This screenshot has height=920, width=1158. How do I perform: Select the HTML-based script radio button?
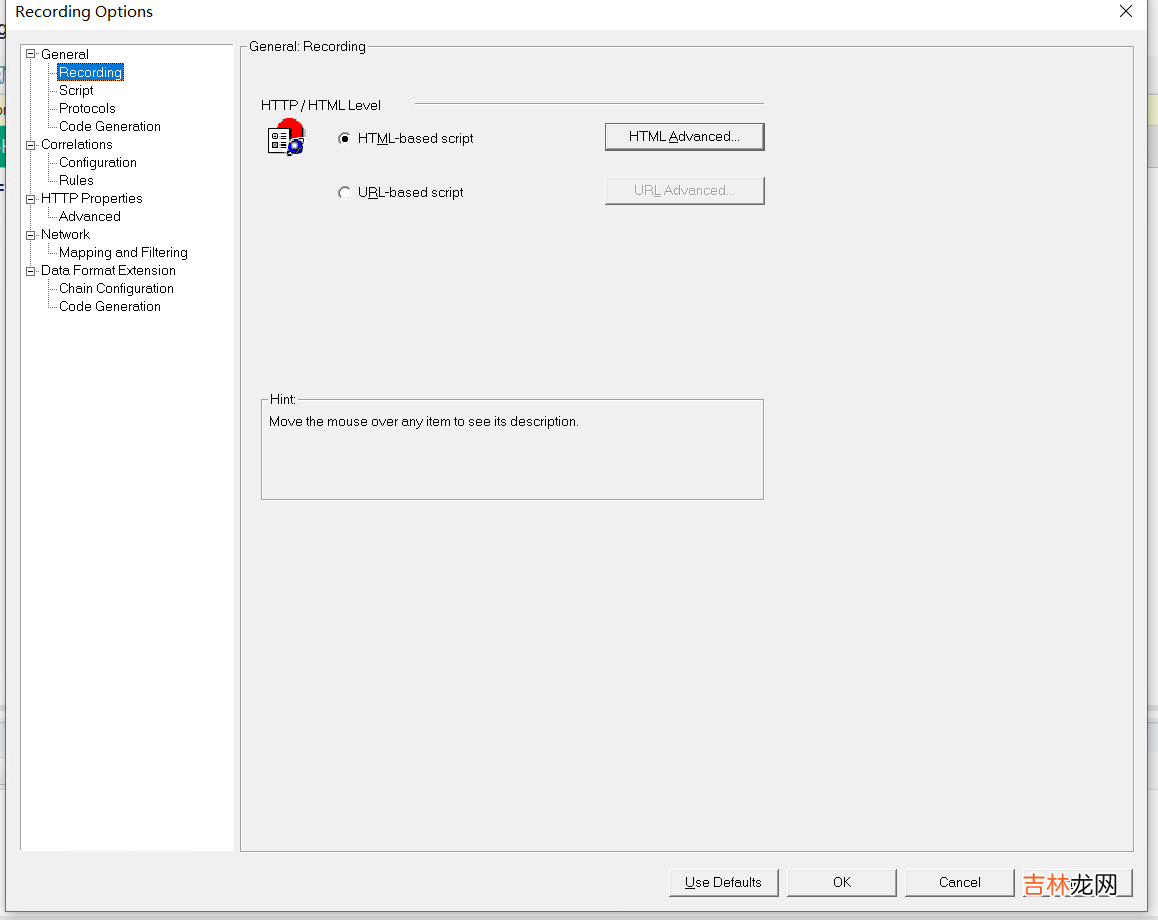pos(344,139)
